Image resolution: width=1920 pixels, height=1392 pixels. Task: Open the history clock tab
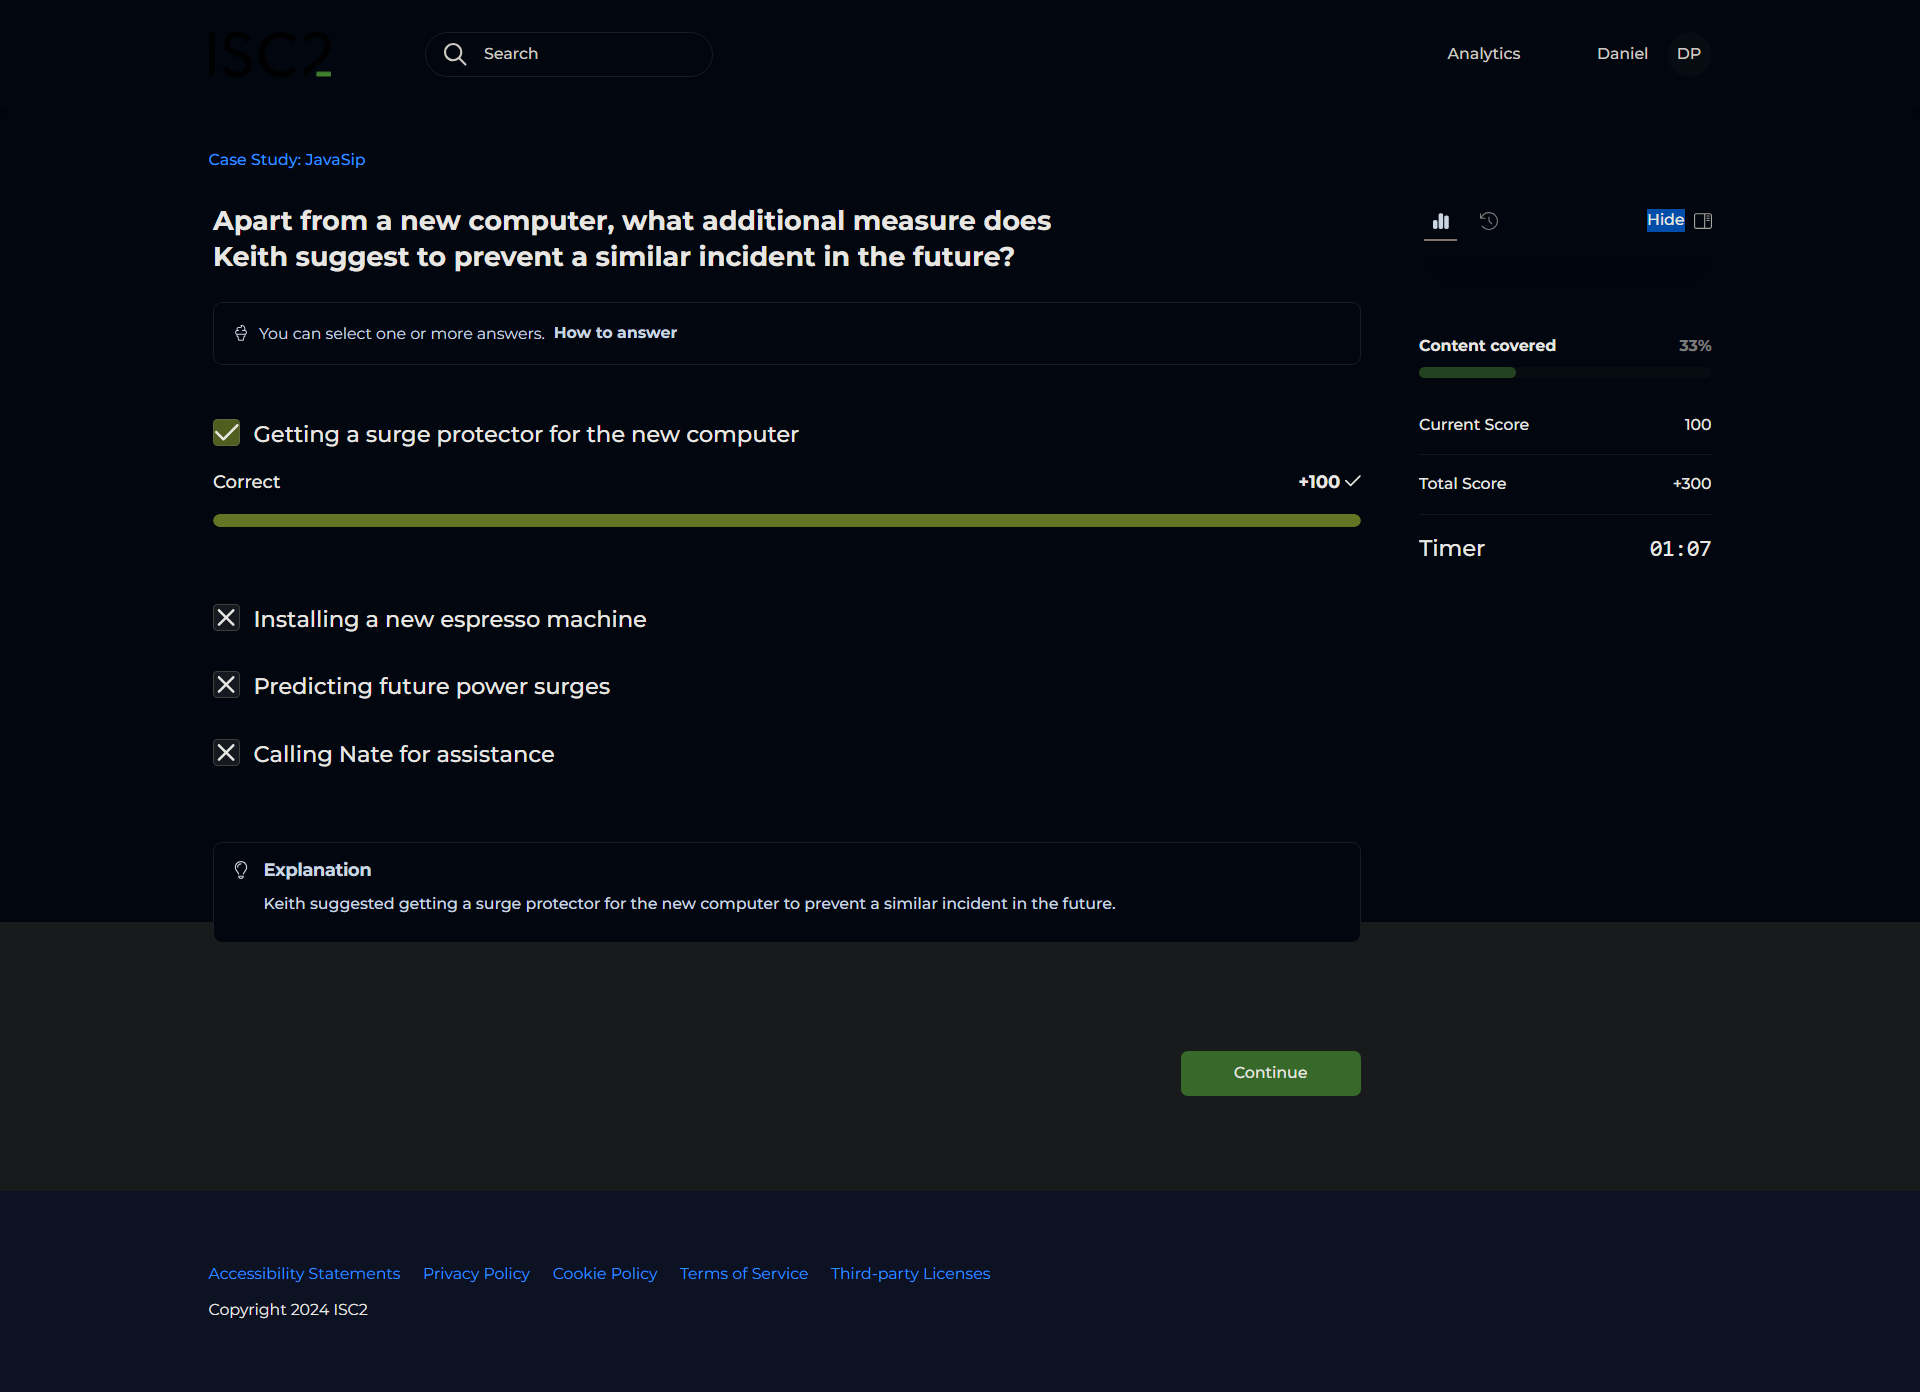click(x=1489, y=221)
